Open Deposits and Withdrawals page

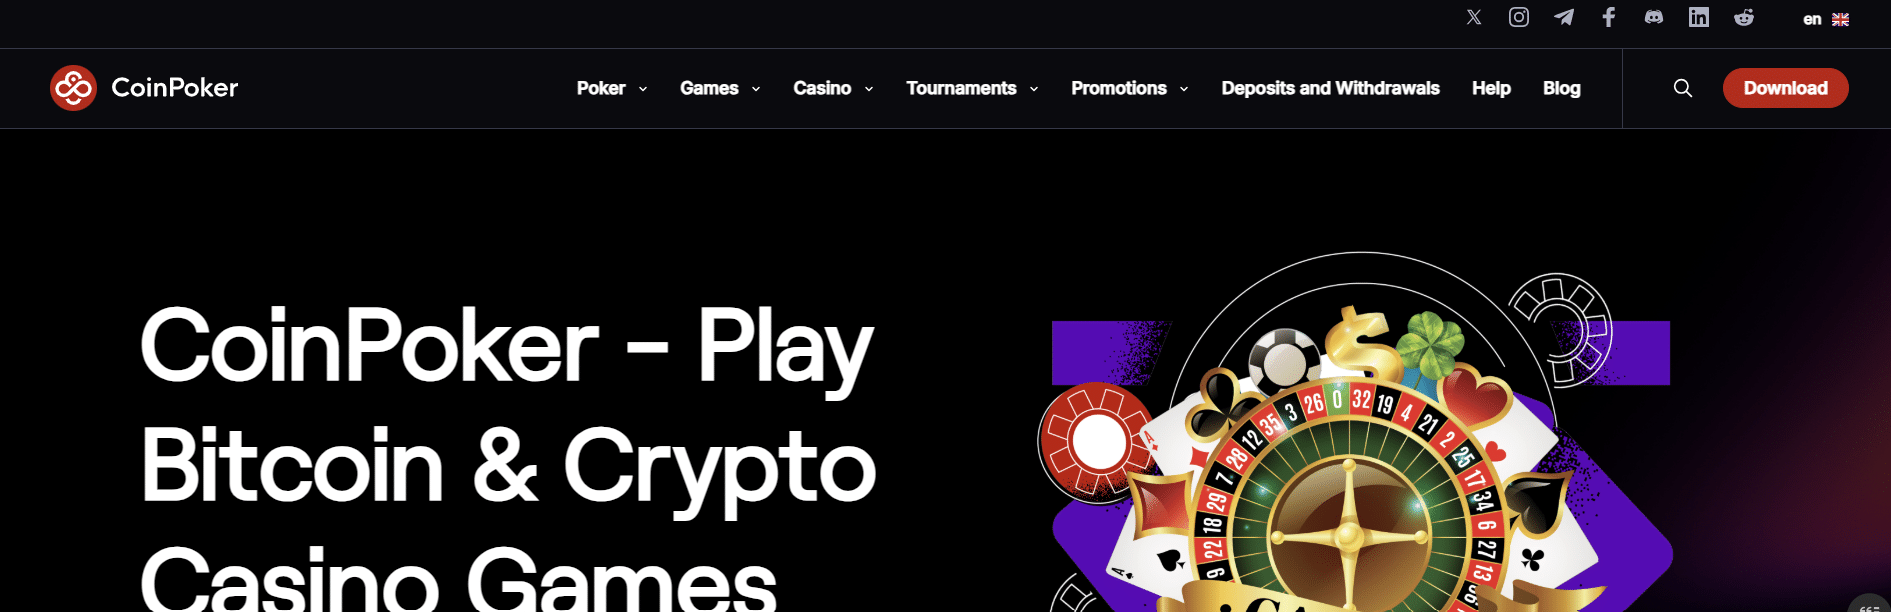click(1330, 88)
